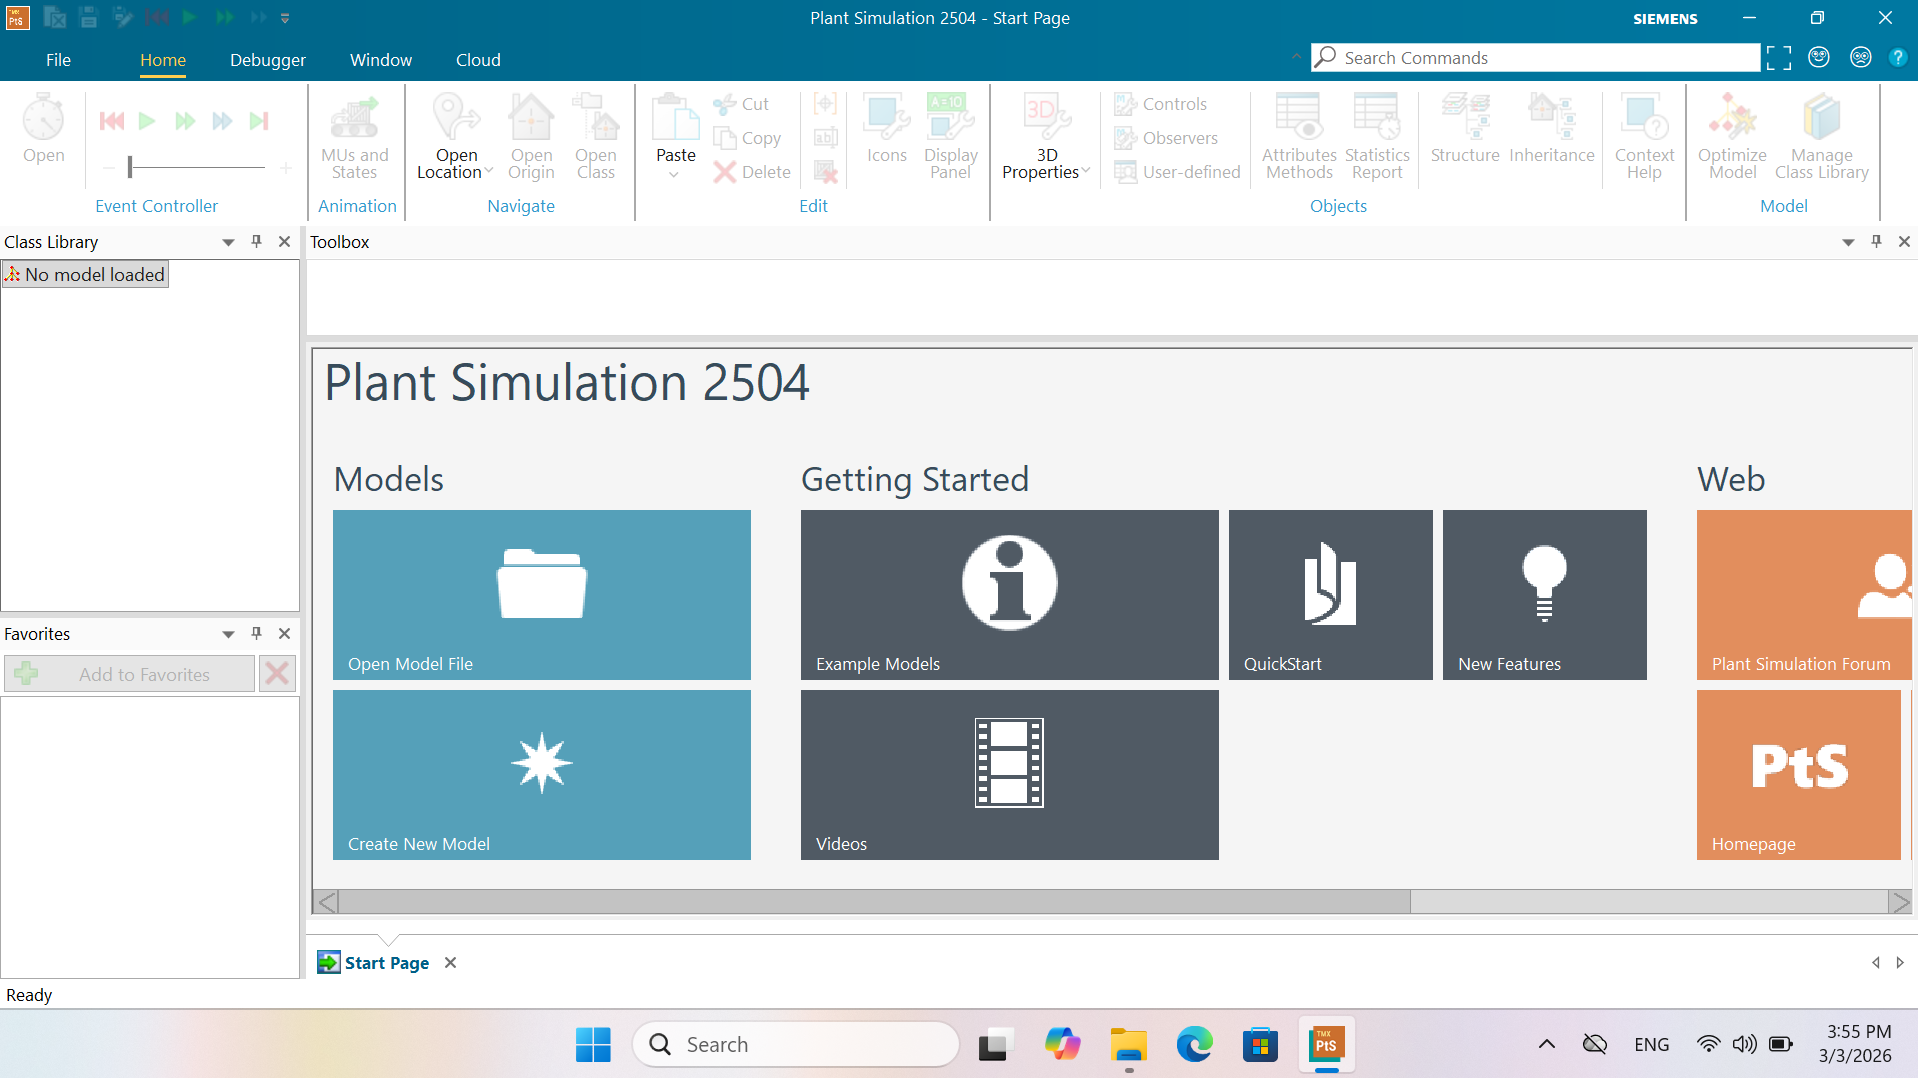Click the Delete button in Edit group
Viewport: 1918px width, 1078px height.
click(x=752, y=172)
